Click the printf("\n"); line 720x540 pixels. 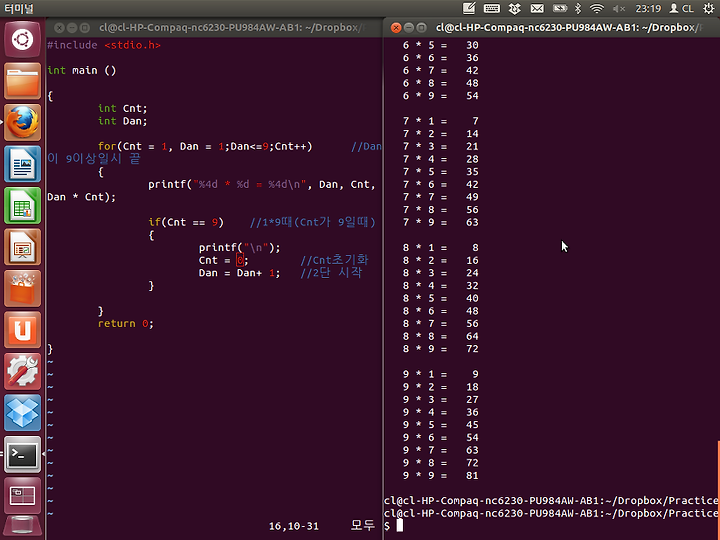point(239,248)
